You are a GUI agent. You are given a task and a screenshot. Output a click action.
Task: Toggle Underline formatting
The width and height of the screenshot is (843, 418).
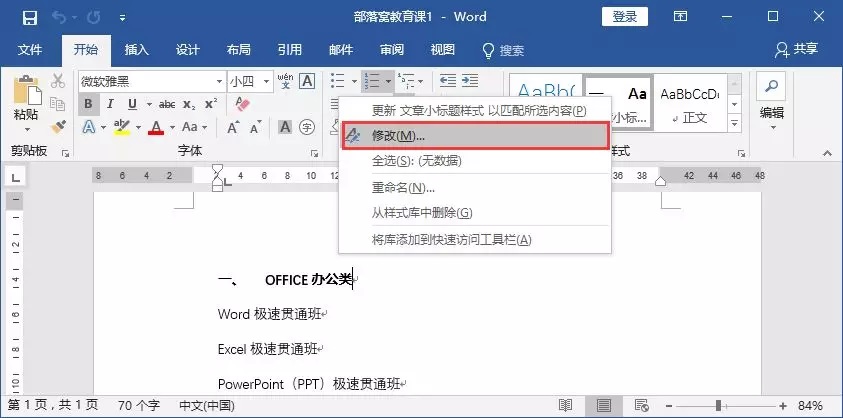(x=132, y=104)
